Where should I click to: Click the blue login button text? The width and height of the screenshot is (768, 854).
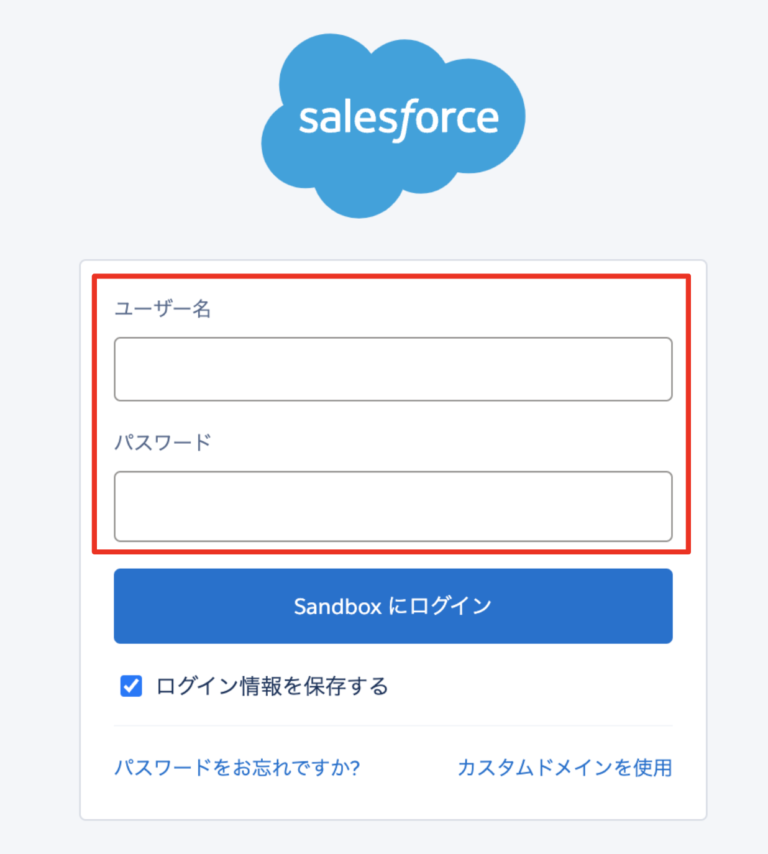[393, 605]
